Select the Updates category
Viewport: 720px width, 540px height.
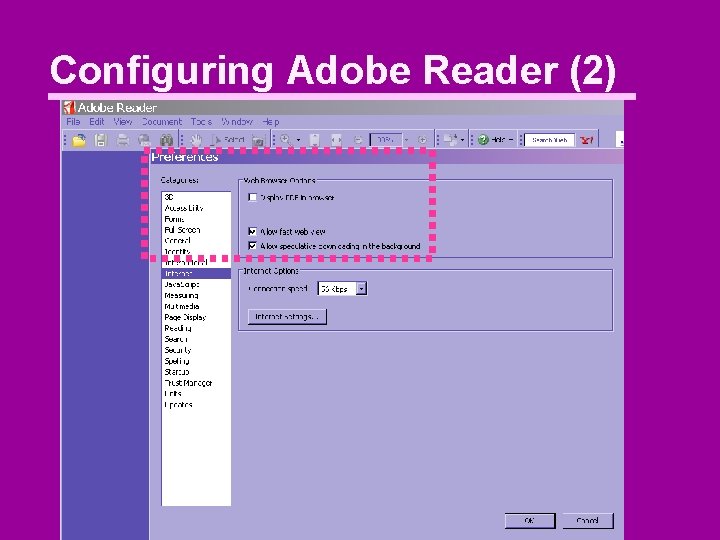(x=196, y=405)
